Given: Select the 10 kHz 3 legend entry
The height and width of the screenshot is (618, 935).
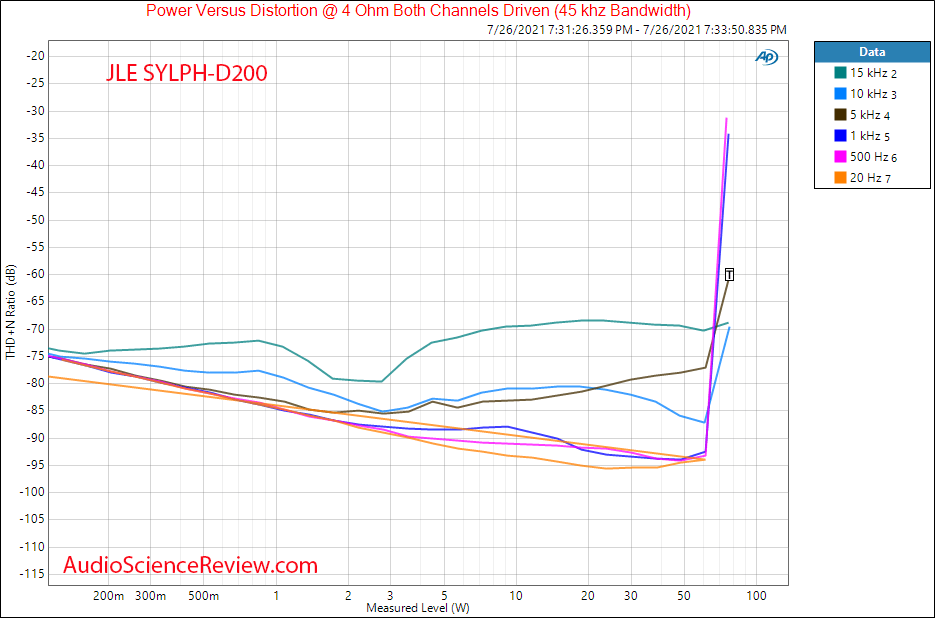Looking at the screenshot, I should pos(866,94).
